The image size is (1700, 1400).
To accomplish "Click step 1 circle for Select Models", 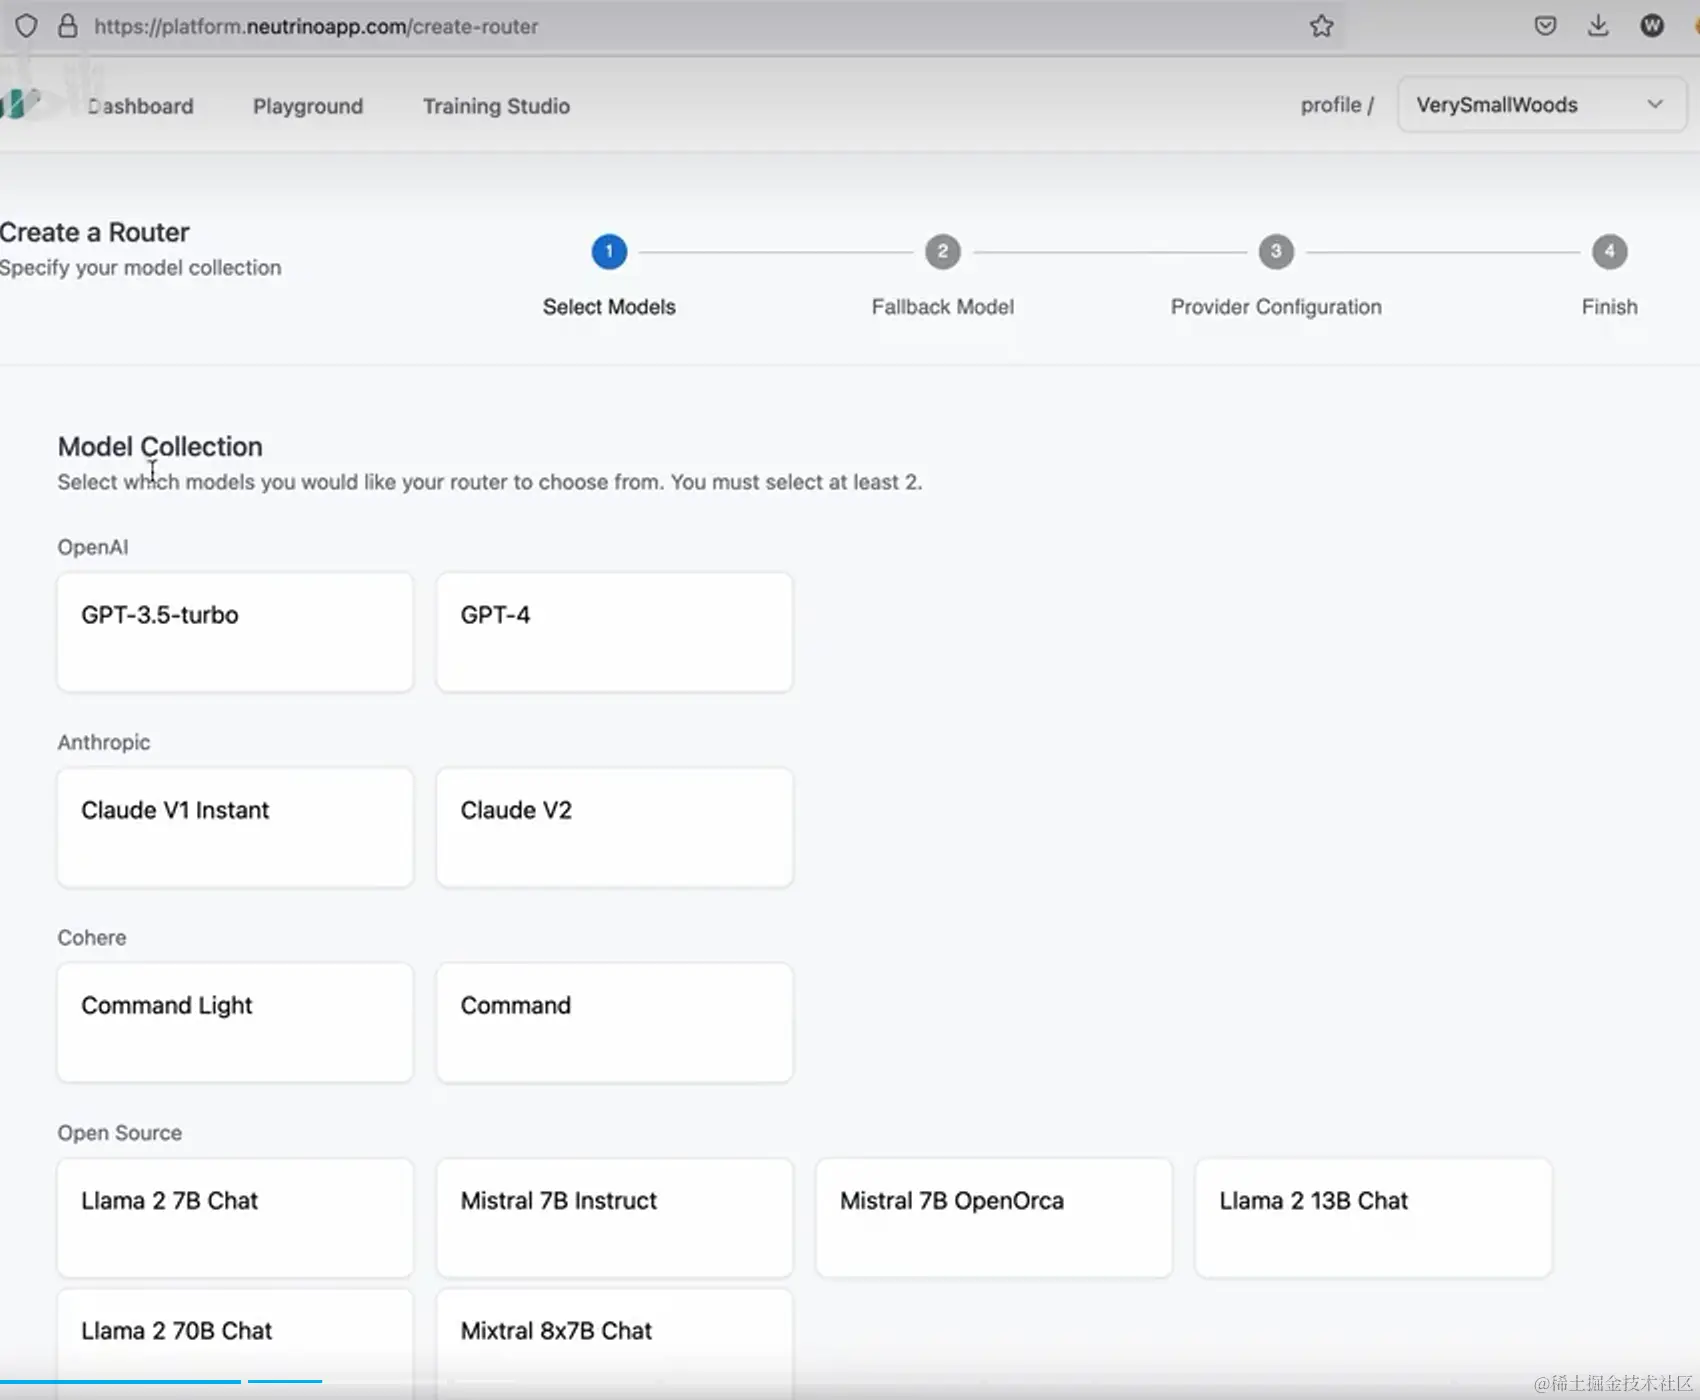I will [609, 252].
